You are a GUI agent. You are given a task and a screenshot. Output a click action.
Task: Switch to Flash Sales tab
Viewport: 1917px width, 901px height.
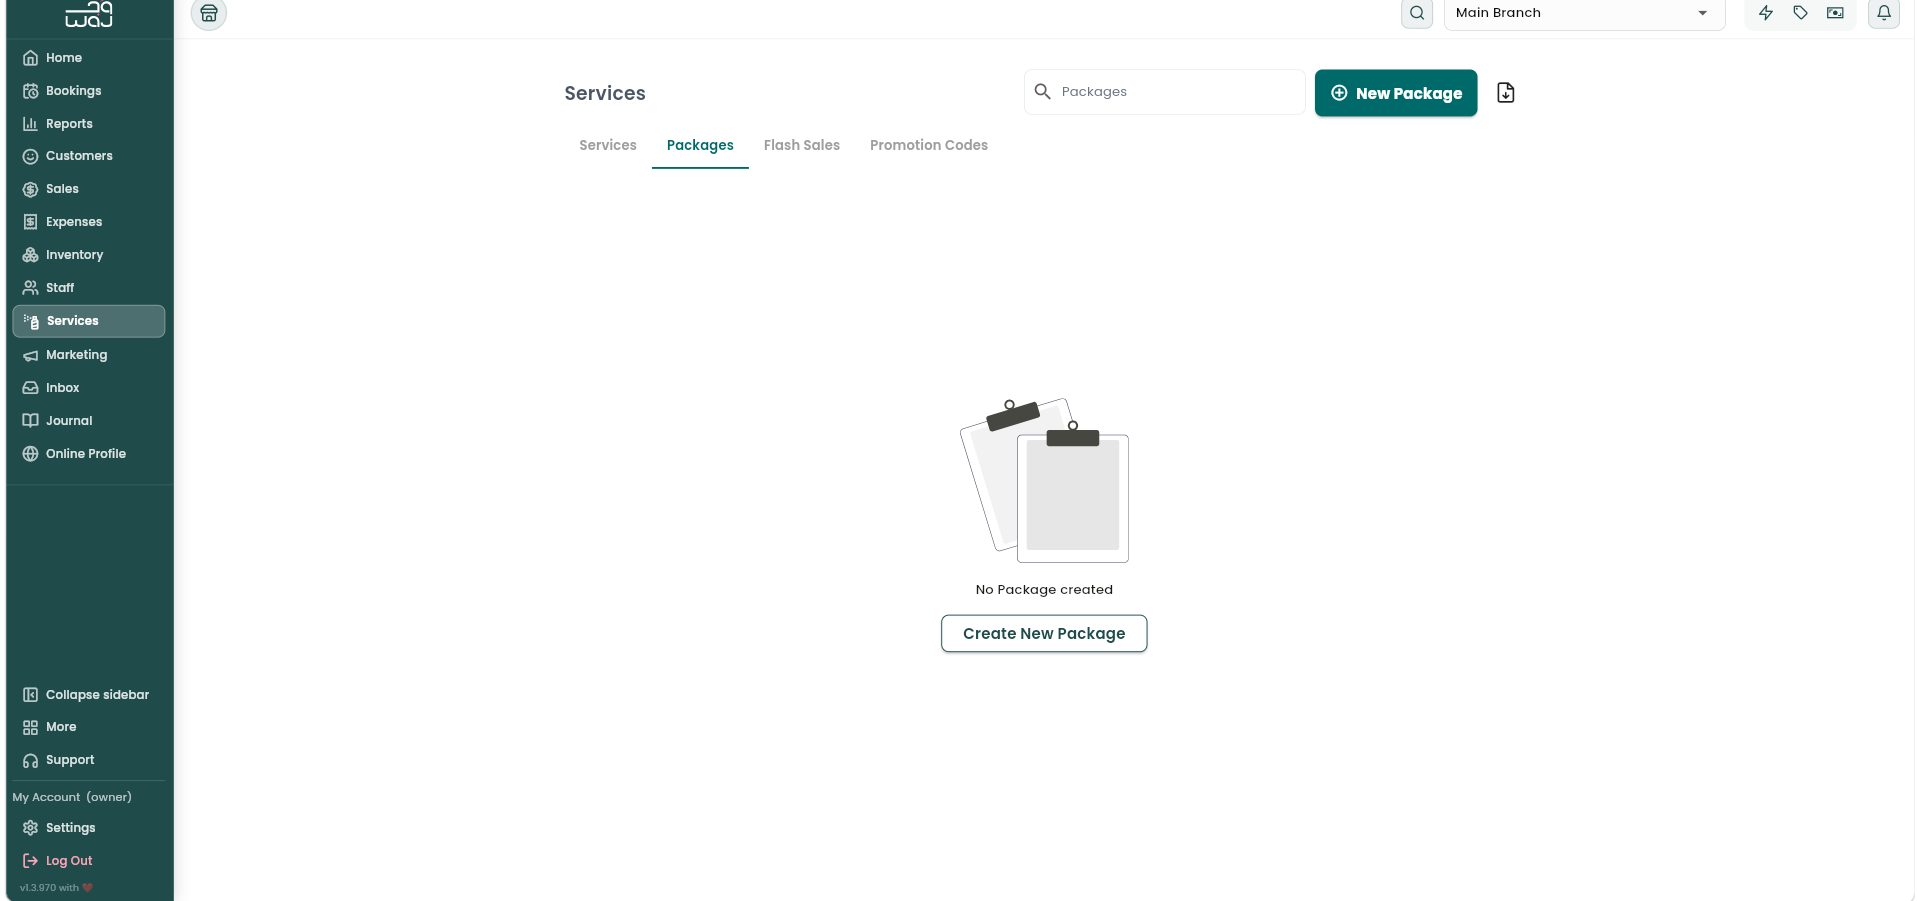[802, 145]
